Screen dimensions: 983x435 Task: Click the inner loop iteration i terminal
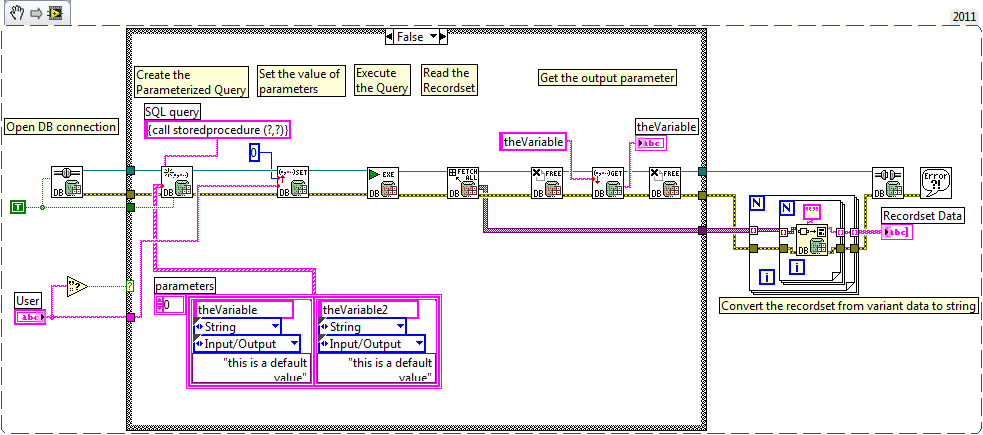pos(796,267)
